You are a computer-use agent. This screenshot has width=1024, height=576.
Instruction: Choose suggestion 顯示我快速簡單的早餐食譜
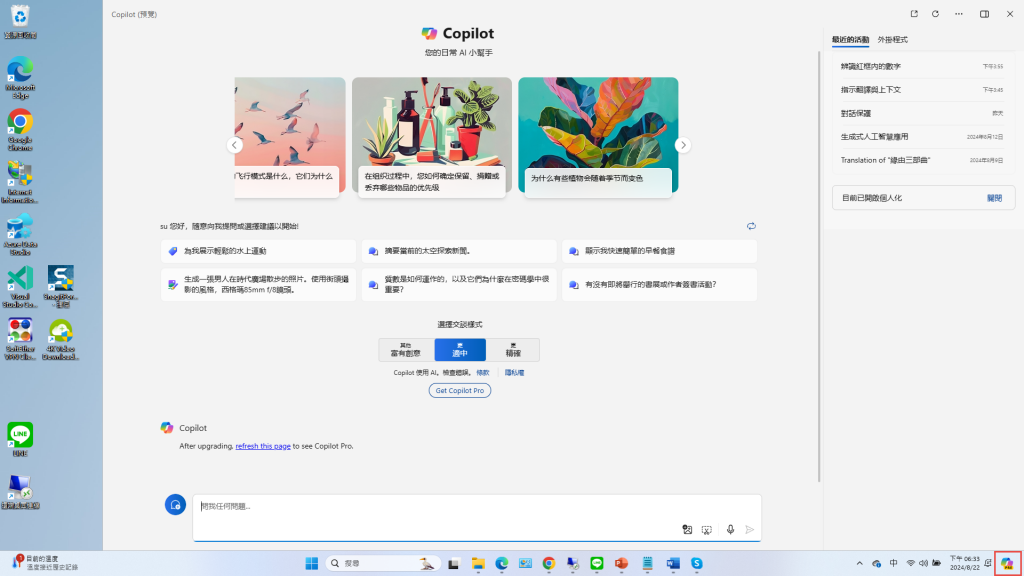660,251
